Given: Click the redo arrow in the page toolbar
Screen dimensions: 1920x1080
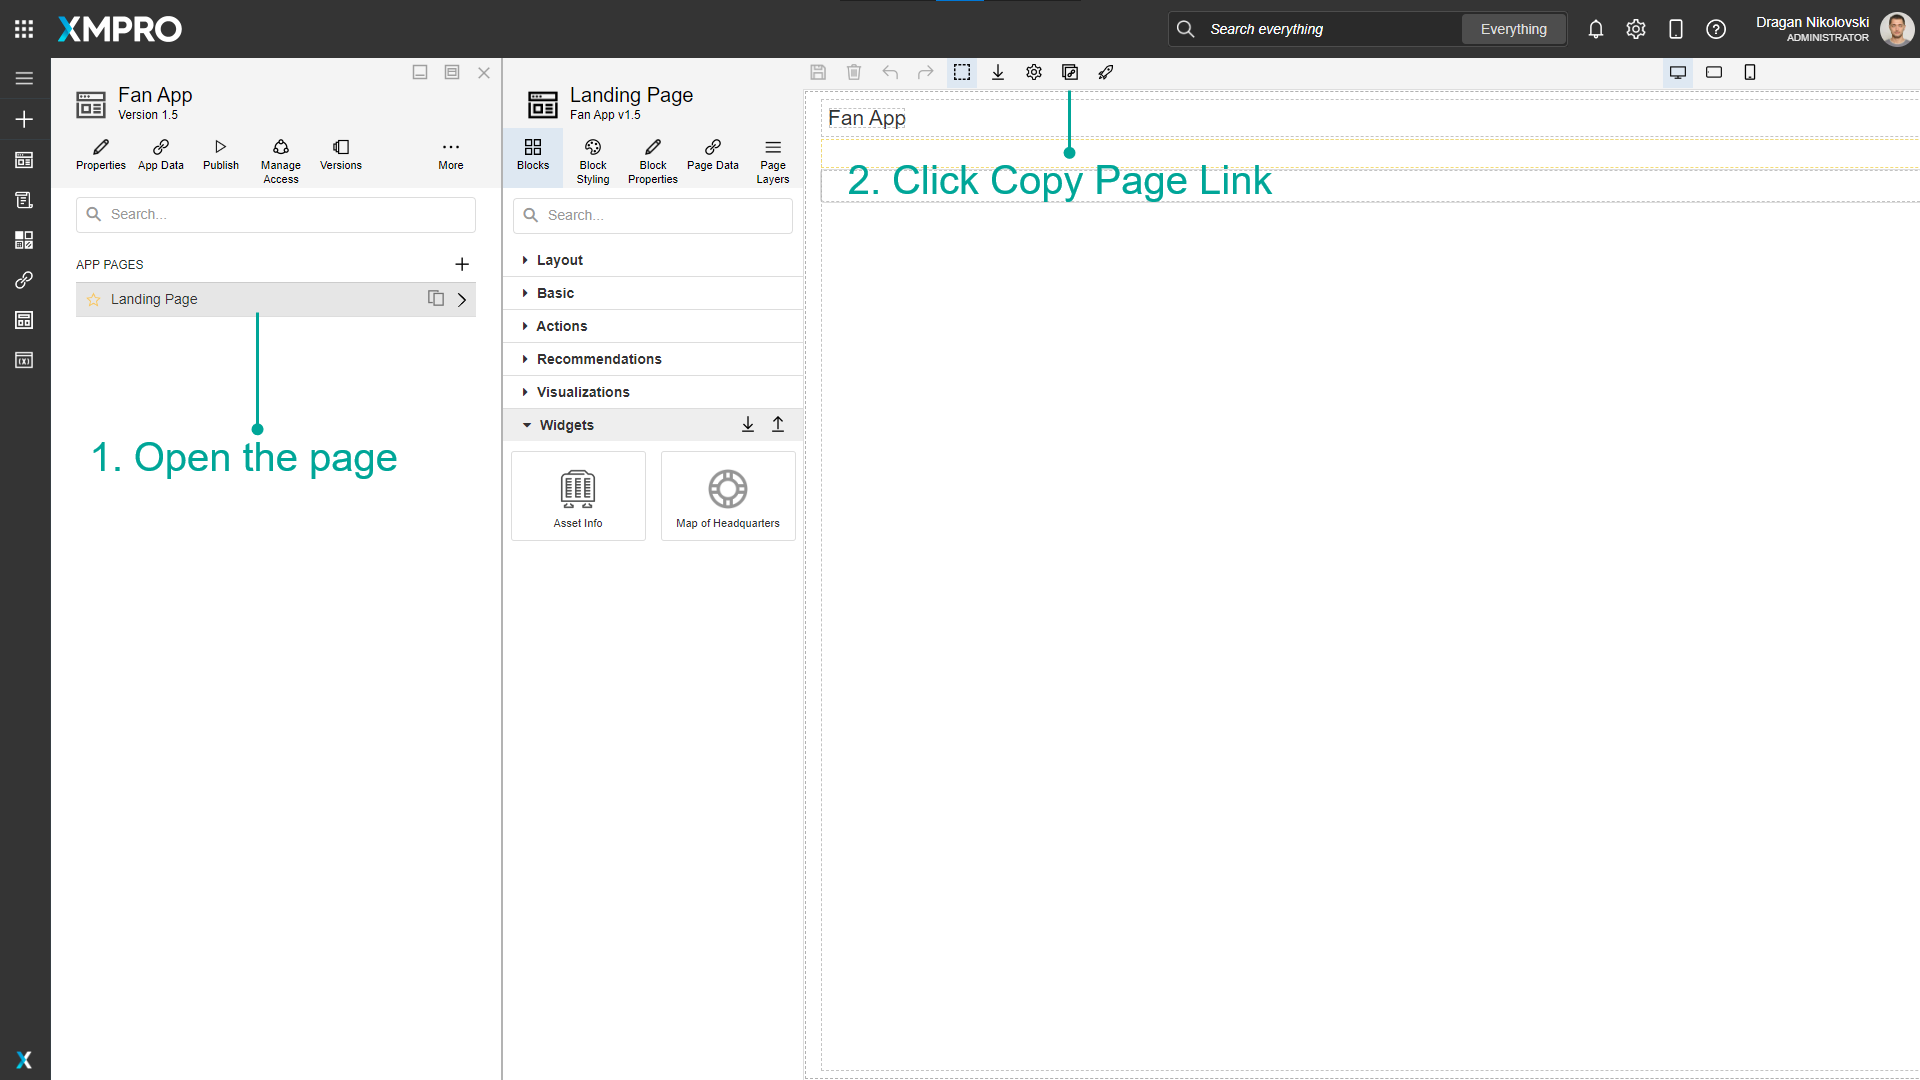Looking at the screenshot, I should tap(926, 72).
